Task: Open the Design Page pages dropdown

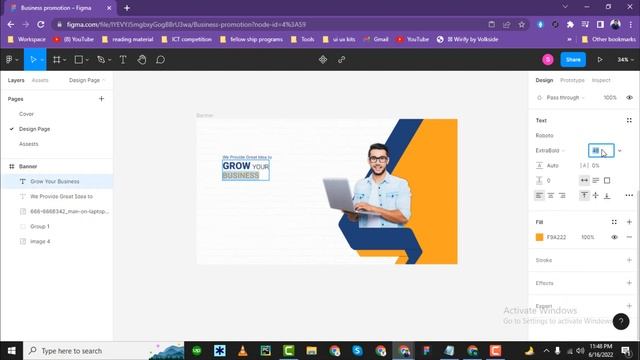Action: click(87, 80)
